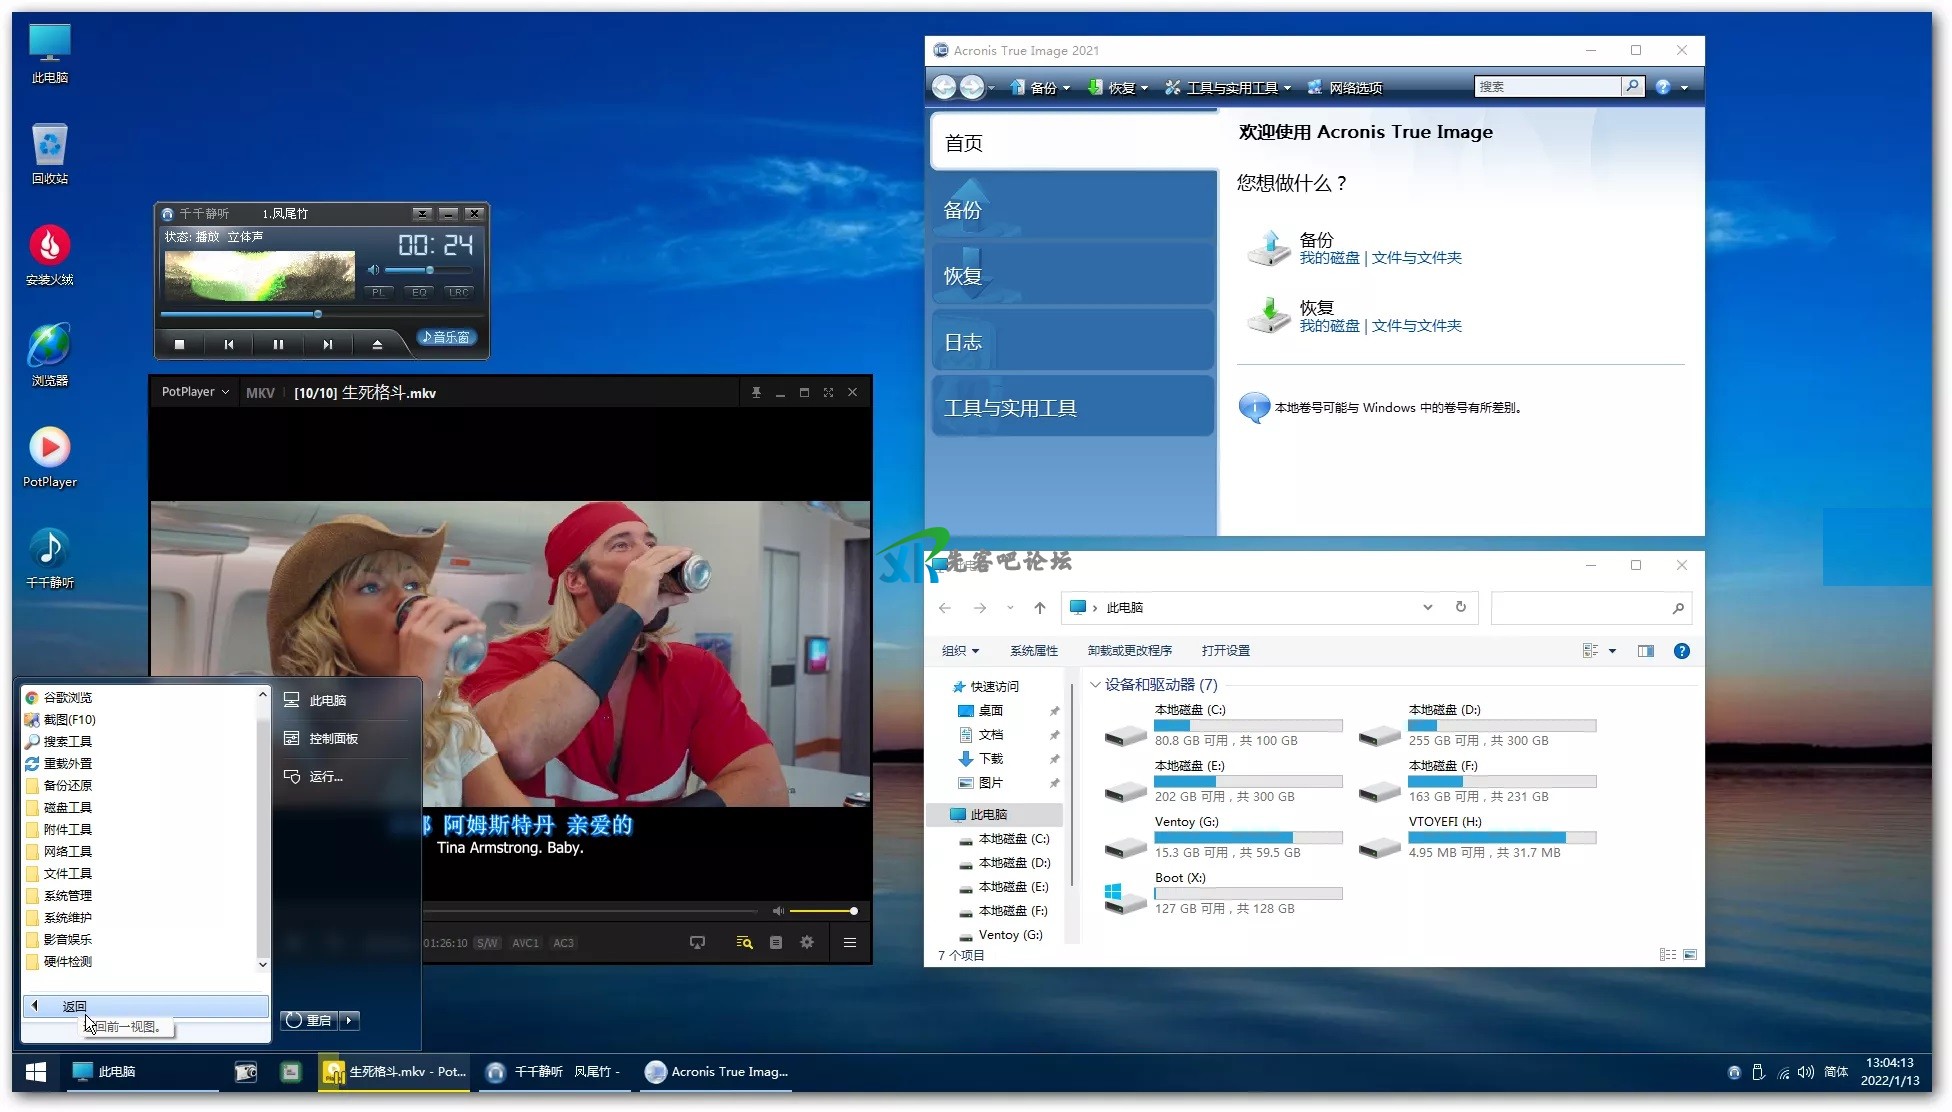
Task: Click the Acronis search magnifier icon
Action: pyautogui.click(x=1632, y=87)
